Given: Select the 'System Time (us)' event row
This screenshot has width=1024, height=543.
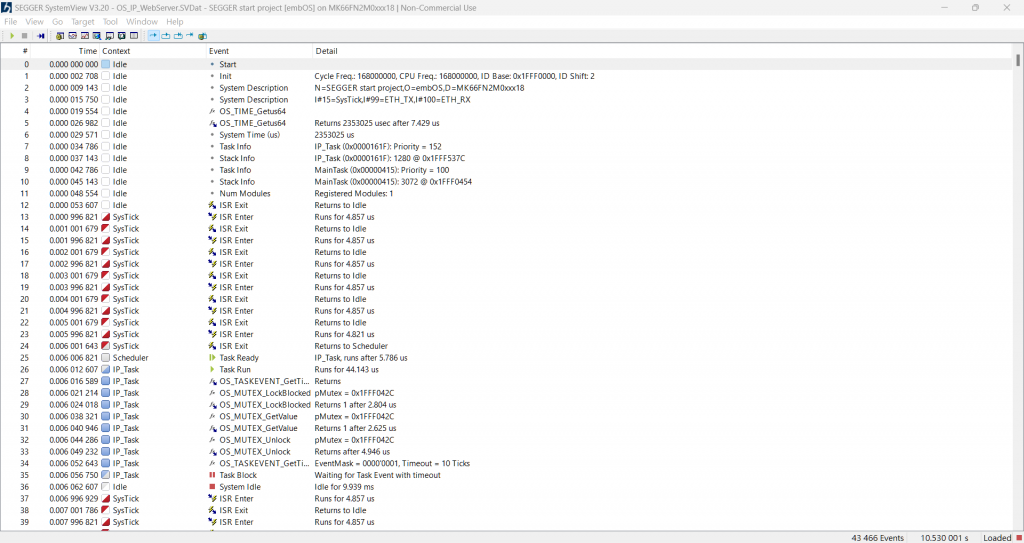Looking at the screenshot, I should coord(507,135).
